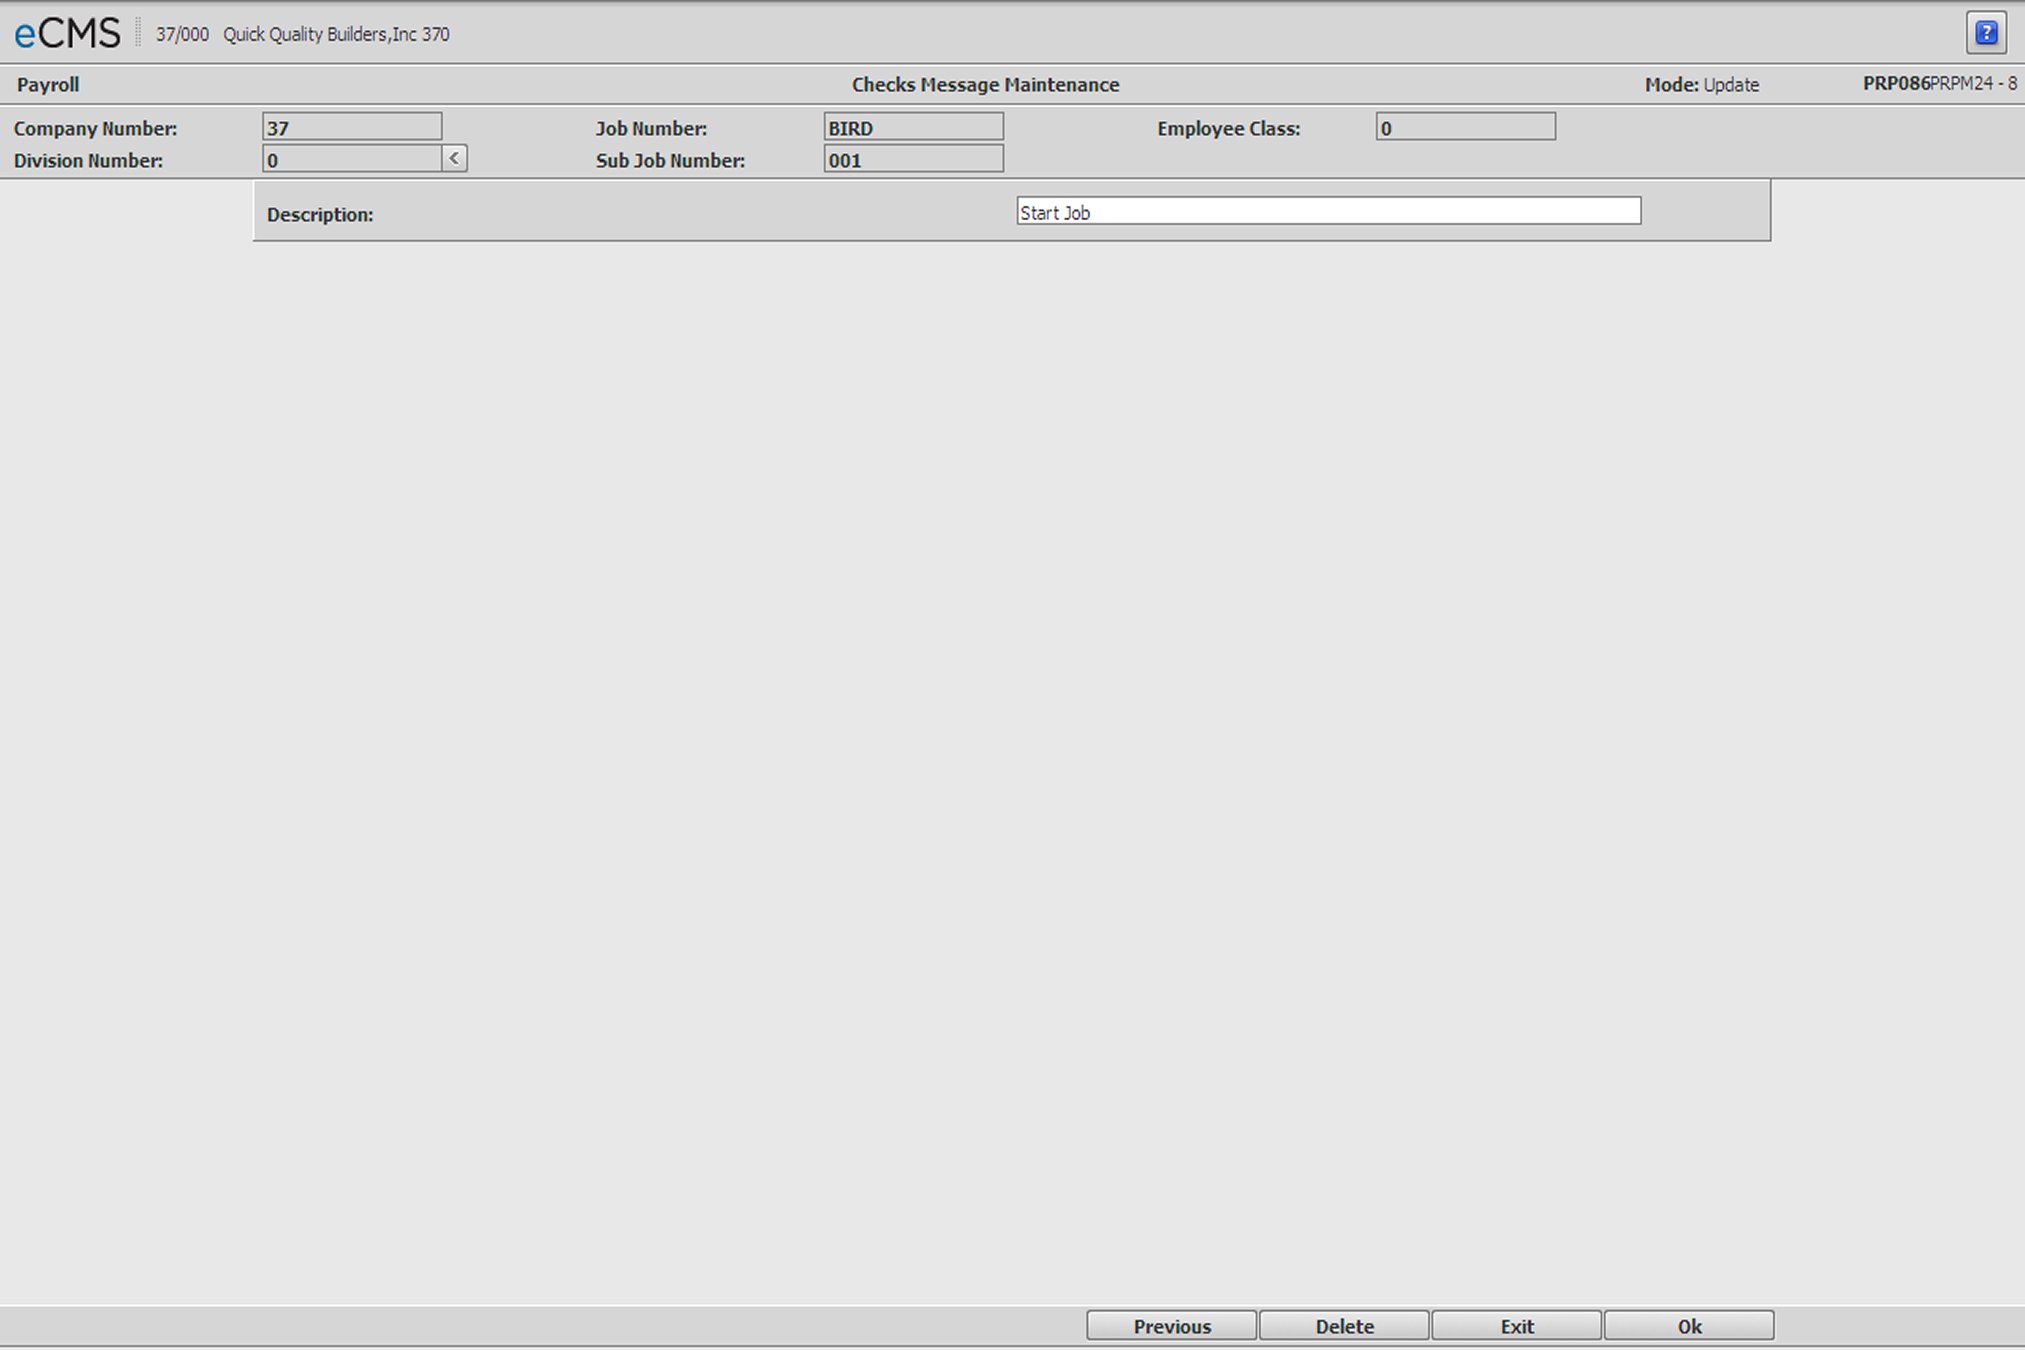Screen dimensions: 2025x1350
Task: Click the Quick Quality Builders company text
Action: (x=335, y=34)
